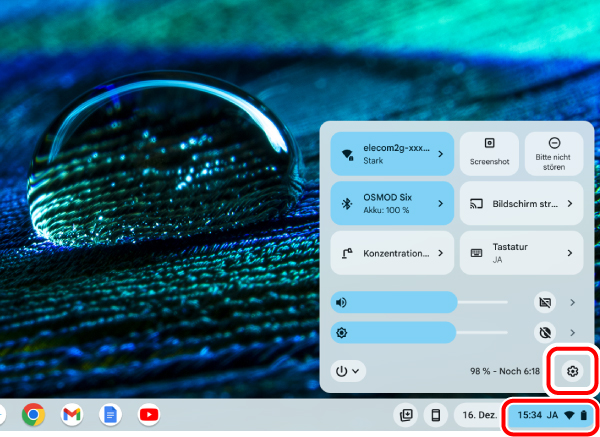Open the 16. Dez. calendar date button
The image size is (600, 437).
479,414
